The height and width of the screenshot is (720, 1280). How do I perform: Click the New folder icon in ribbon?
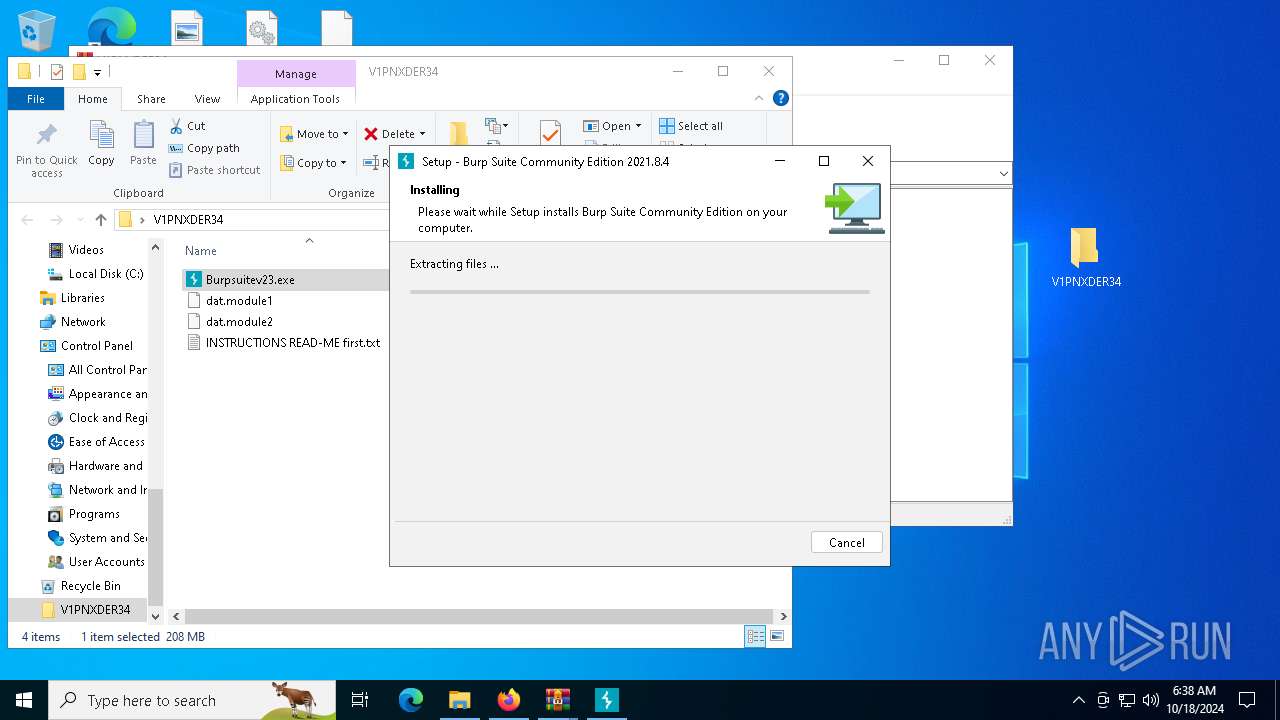point(458,134)
